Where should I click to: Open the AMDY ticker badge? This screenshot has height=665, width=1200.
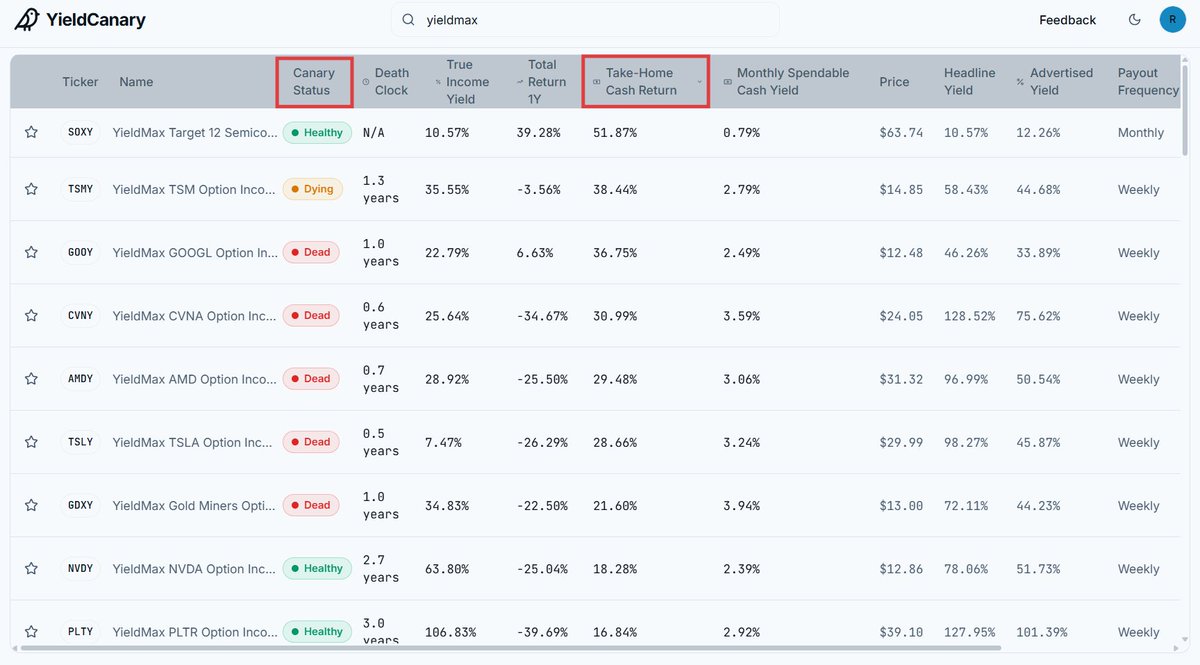(x=81, y=378)
